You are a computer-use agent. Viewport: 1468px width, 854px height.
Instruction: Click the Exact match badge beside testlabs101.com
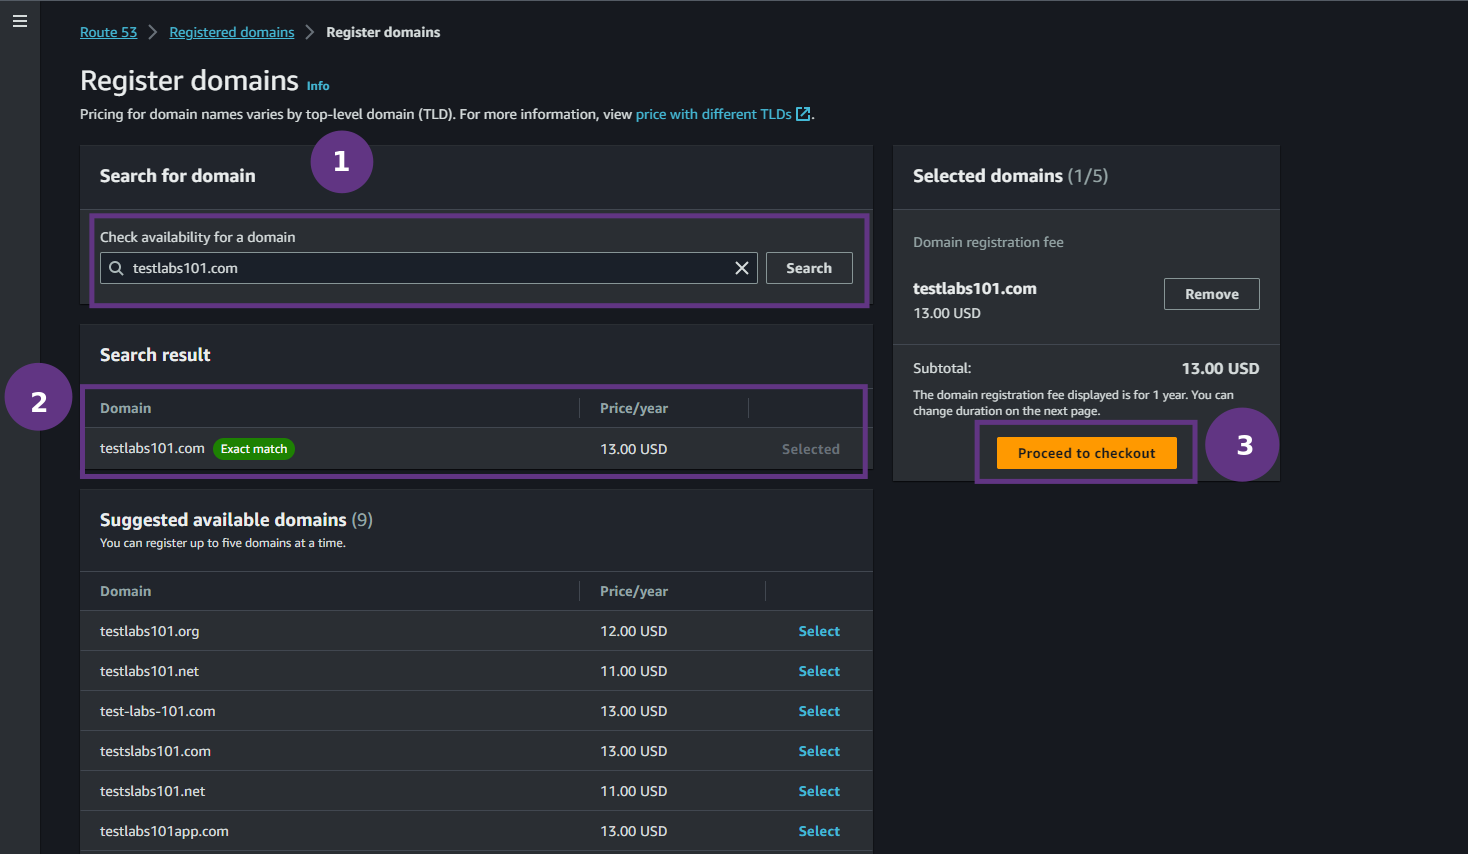coord(253,448)
